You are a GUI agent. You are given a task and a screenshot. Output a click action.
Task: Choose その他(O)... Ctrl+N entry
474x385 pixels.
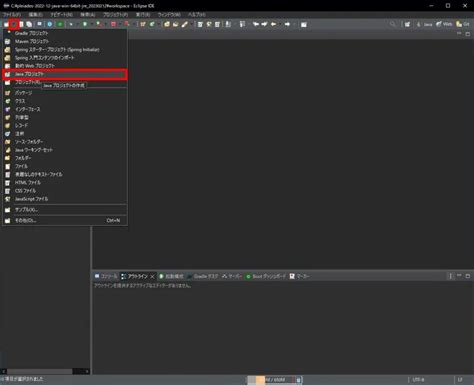pyautogui.click(x=65, y=221)
